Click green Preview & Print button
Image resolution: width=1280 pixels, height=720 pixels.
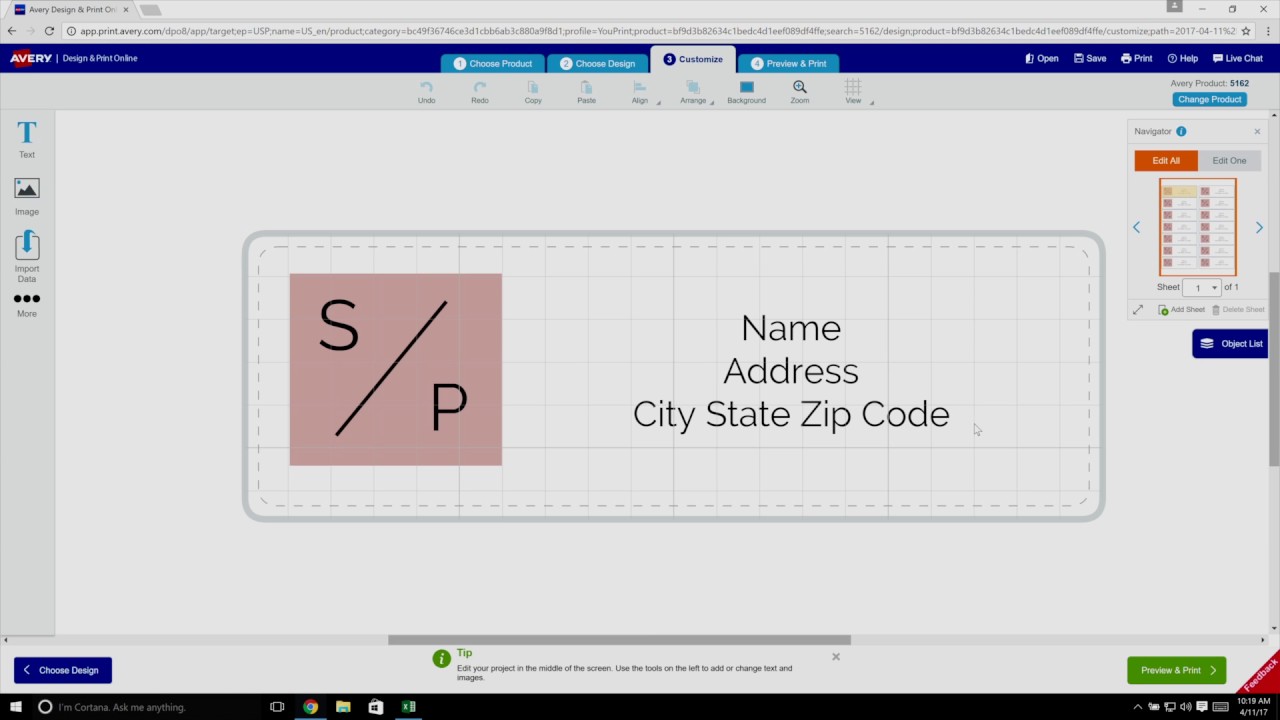pyautogui.click(x=1176, y=670)
